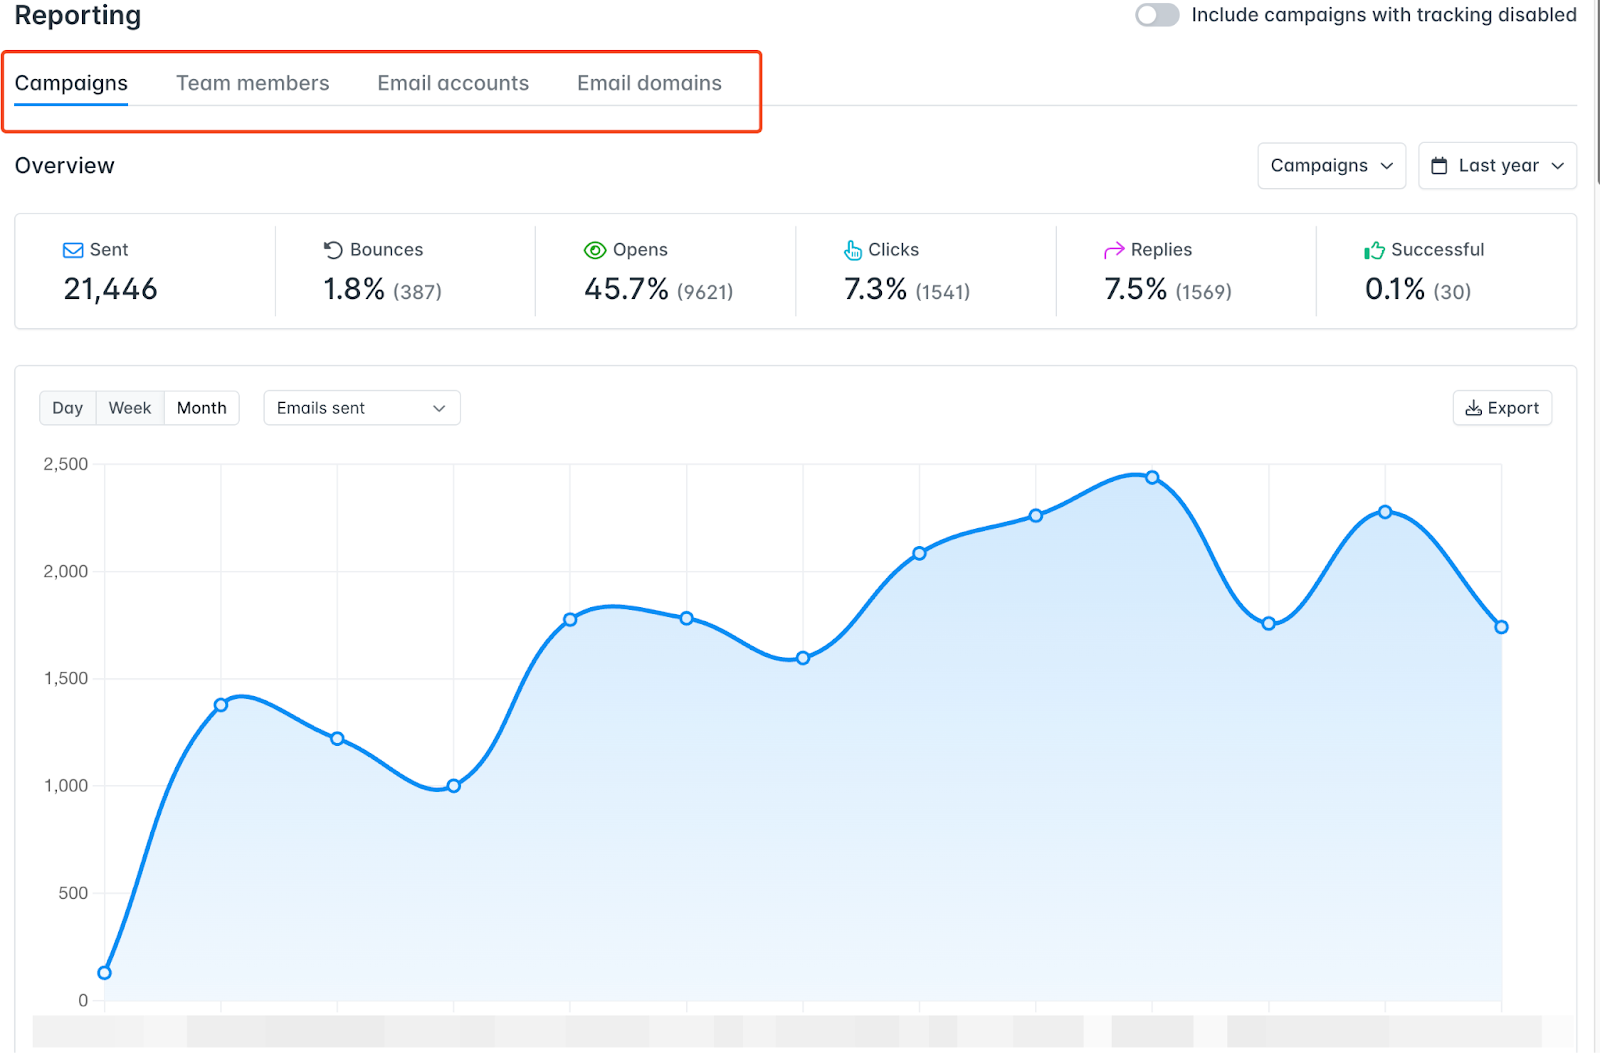Switch to the Team members tab
The height and width of the screenshot is (1053, 1600).
253,83
